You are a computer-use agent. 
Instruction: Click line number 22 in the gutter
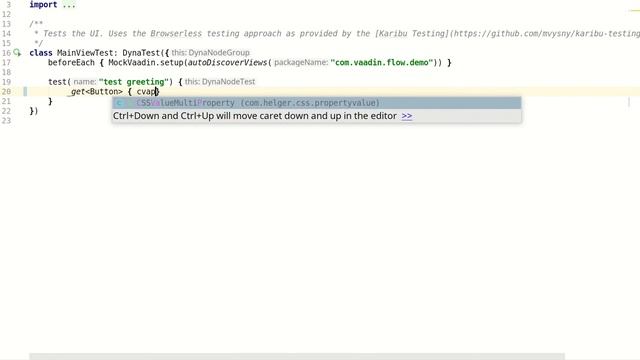(6, 111)
